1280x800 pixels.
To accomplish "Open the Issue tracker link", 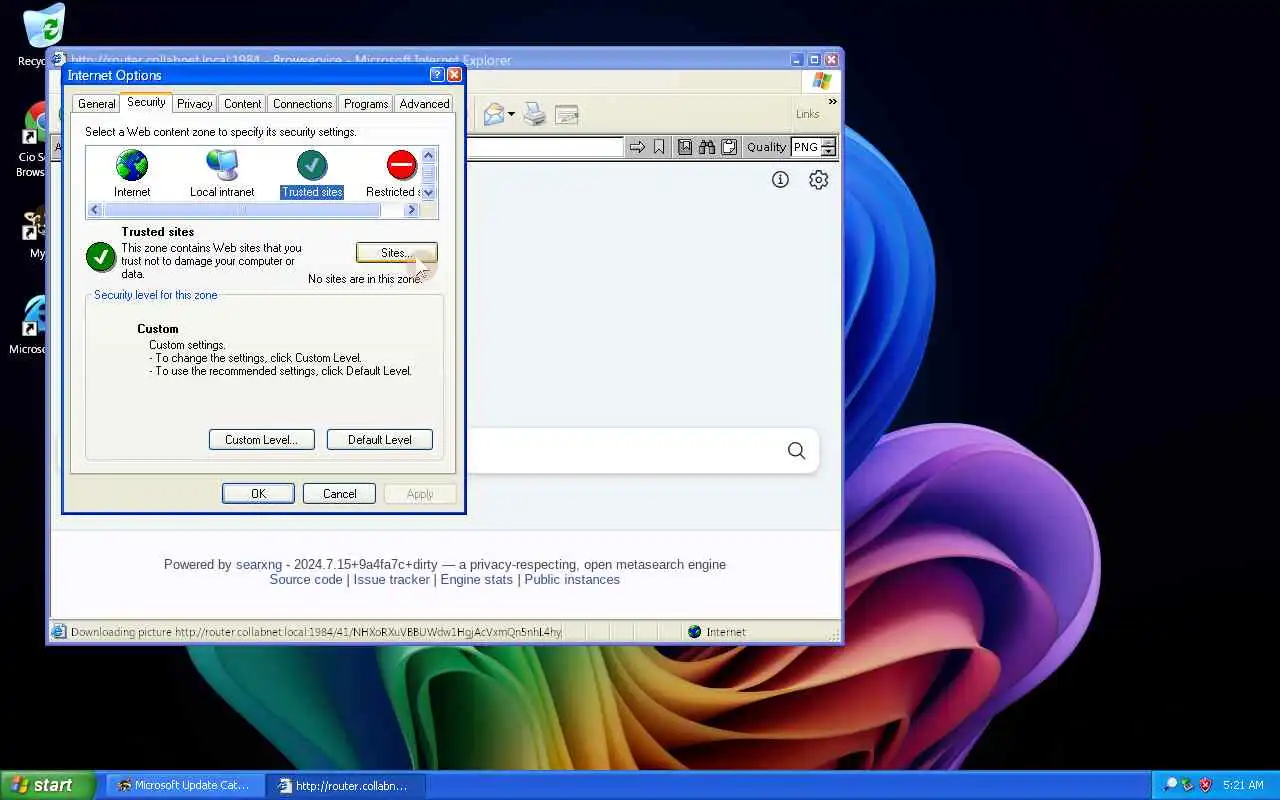I will 391,580.
